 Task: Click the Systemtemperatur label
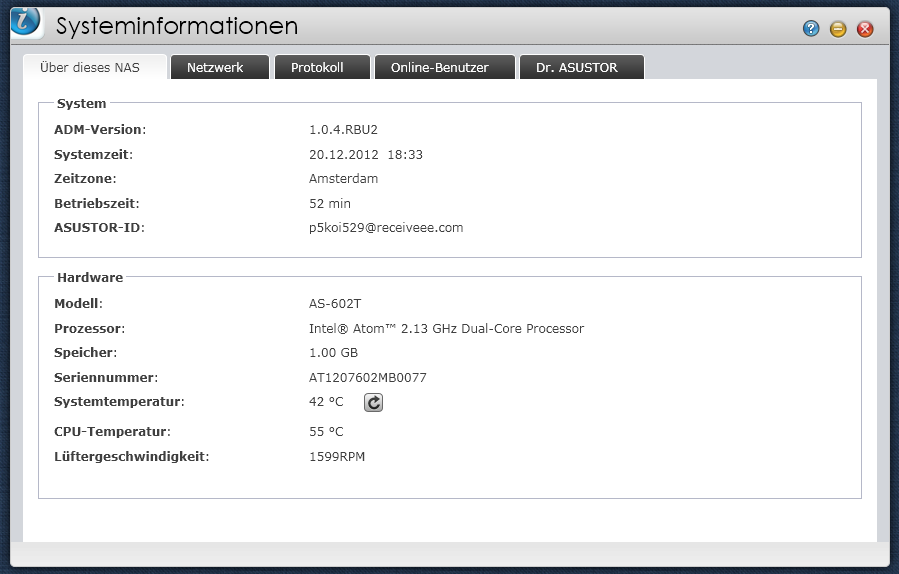tap(119, 402)
